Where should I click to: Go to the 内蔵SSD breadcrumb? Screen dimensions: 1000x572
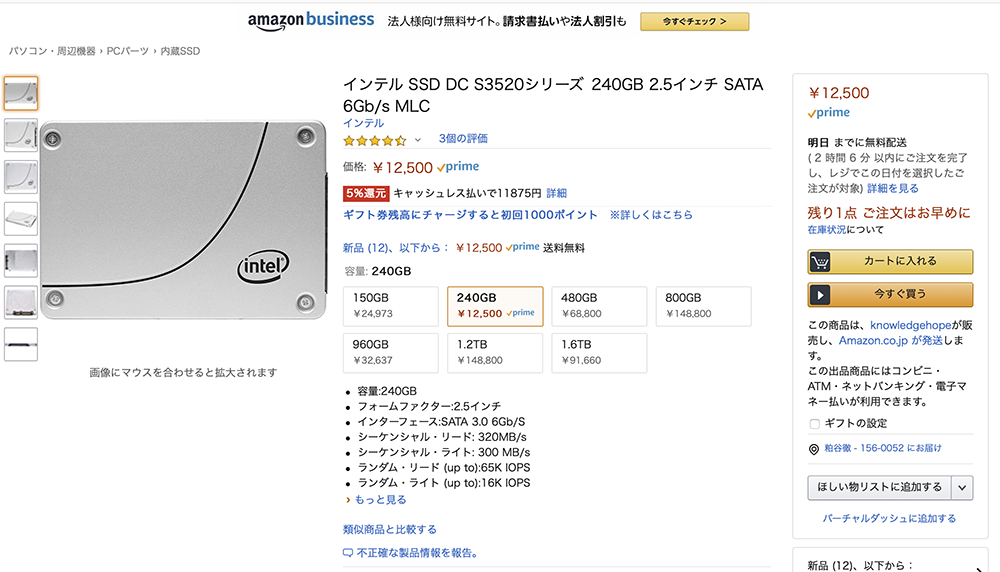pyautogui.click(x=180, y=51)
